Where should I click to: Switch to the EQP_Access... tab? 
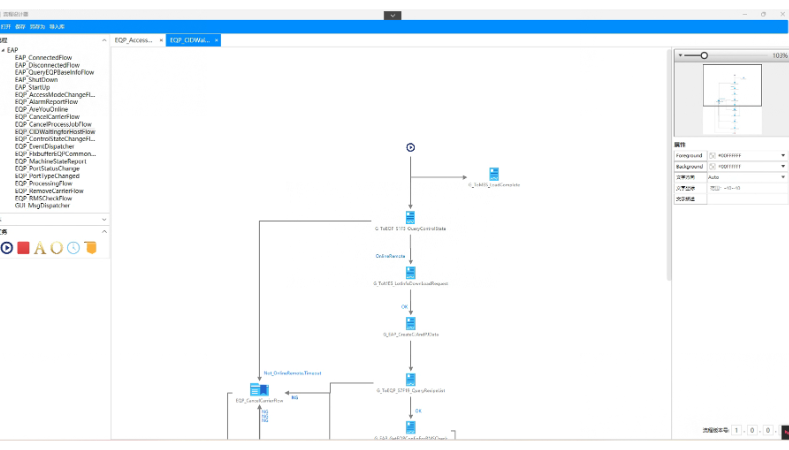[x=135, y=40]
